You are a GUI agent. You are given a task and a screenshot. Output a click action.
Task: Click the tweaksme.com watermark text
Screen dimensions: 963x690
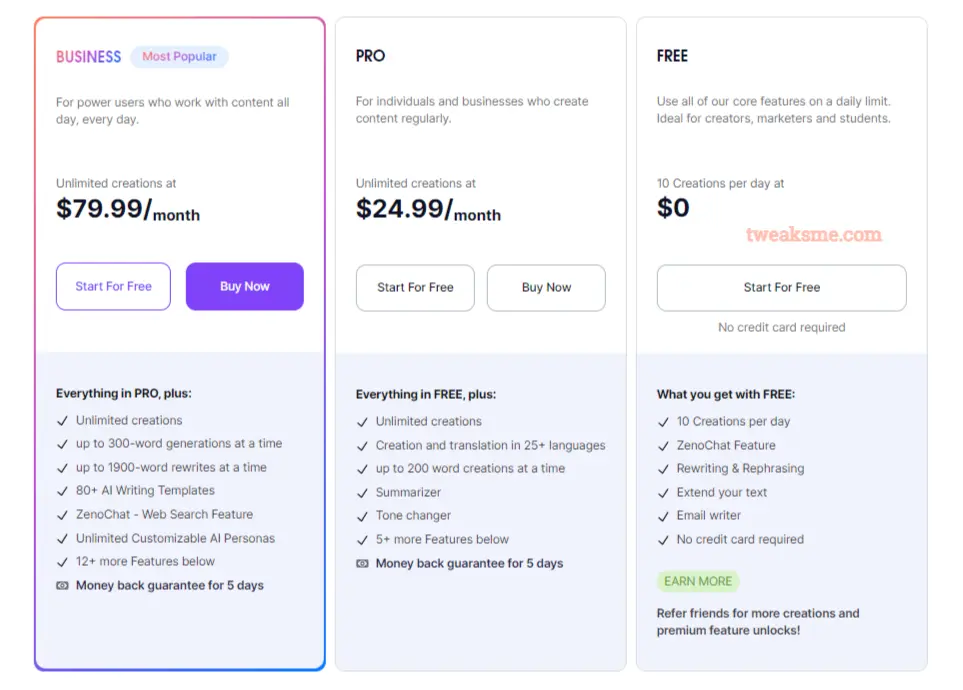pos(814,234)
